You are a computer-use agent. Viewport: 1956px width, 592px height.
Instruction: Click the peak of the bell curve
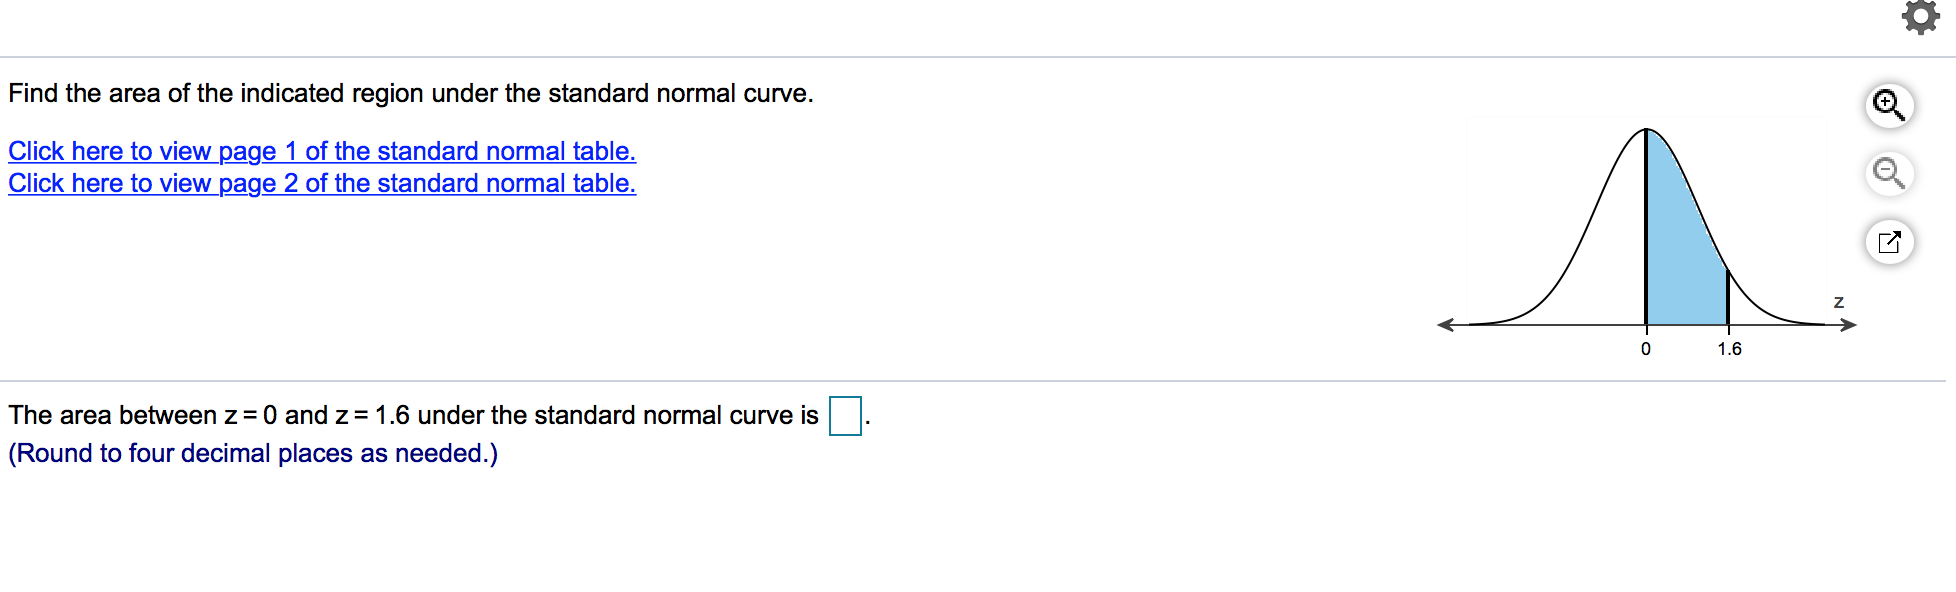1646,130
